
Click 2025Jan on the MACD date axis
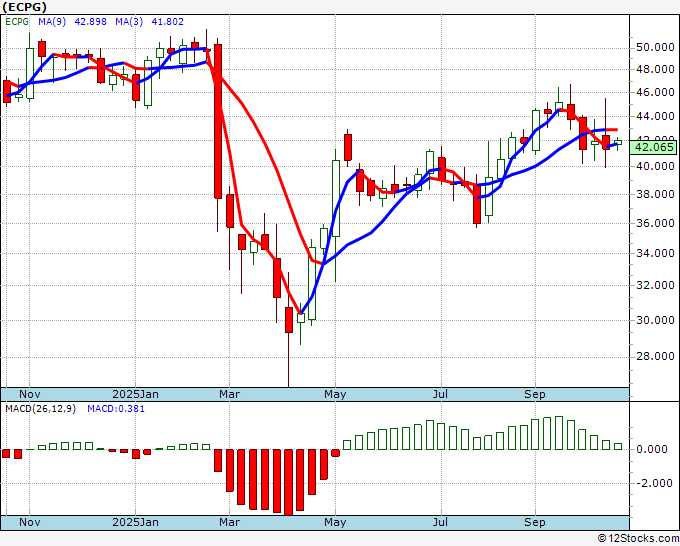coord(135,522)
